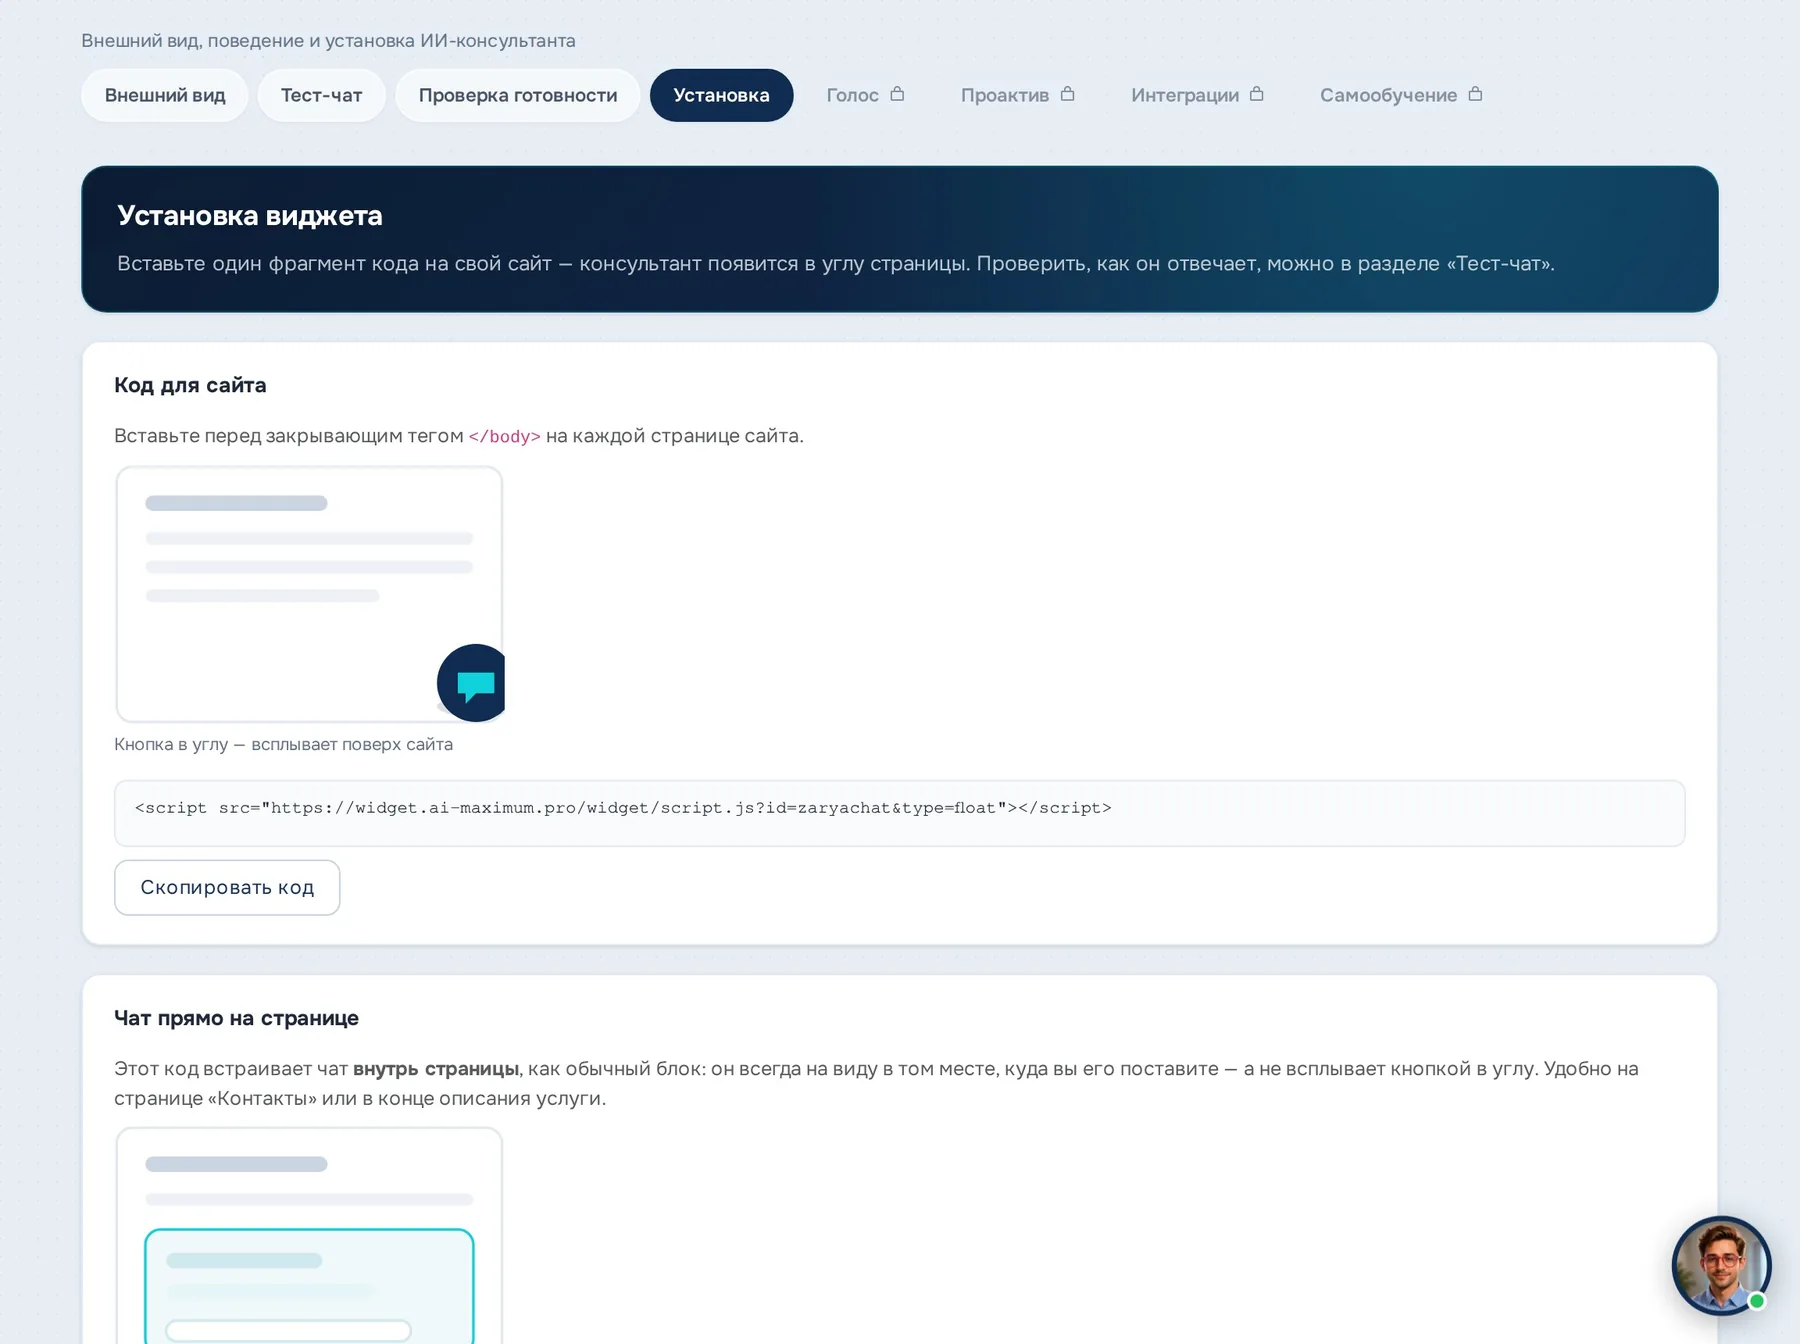Click the Установка виджета heading

coord(250,216)
